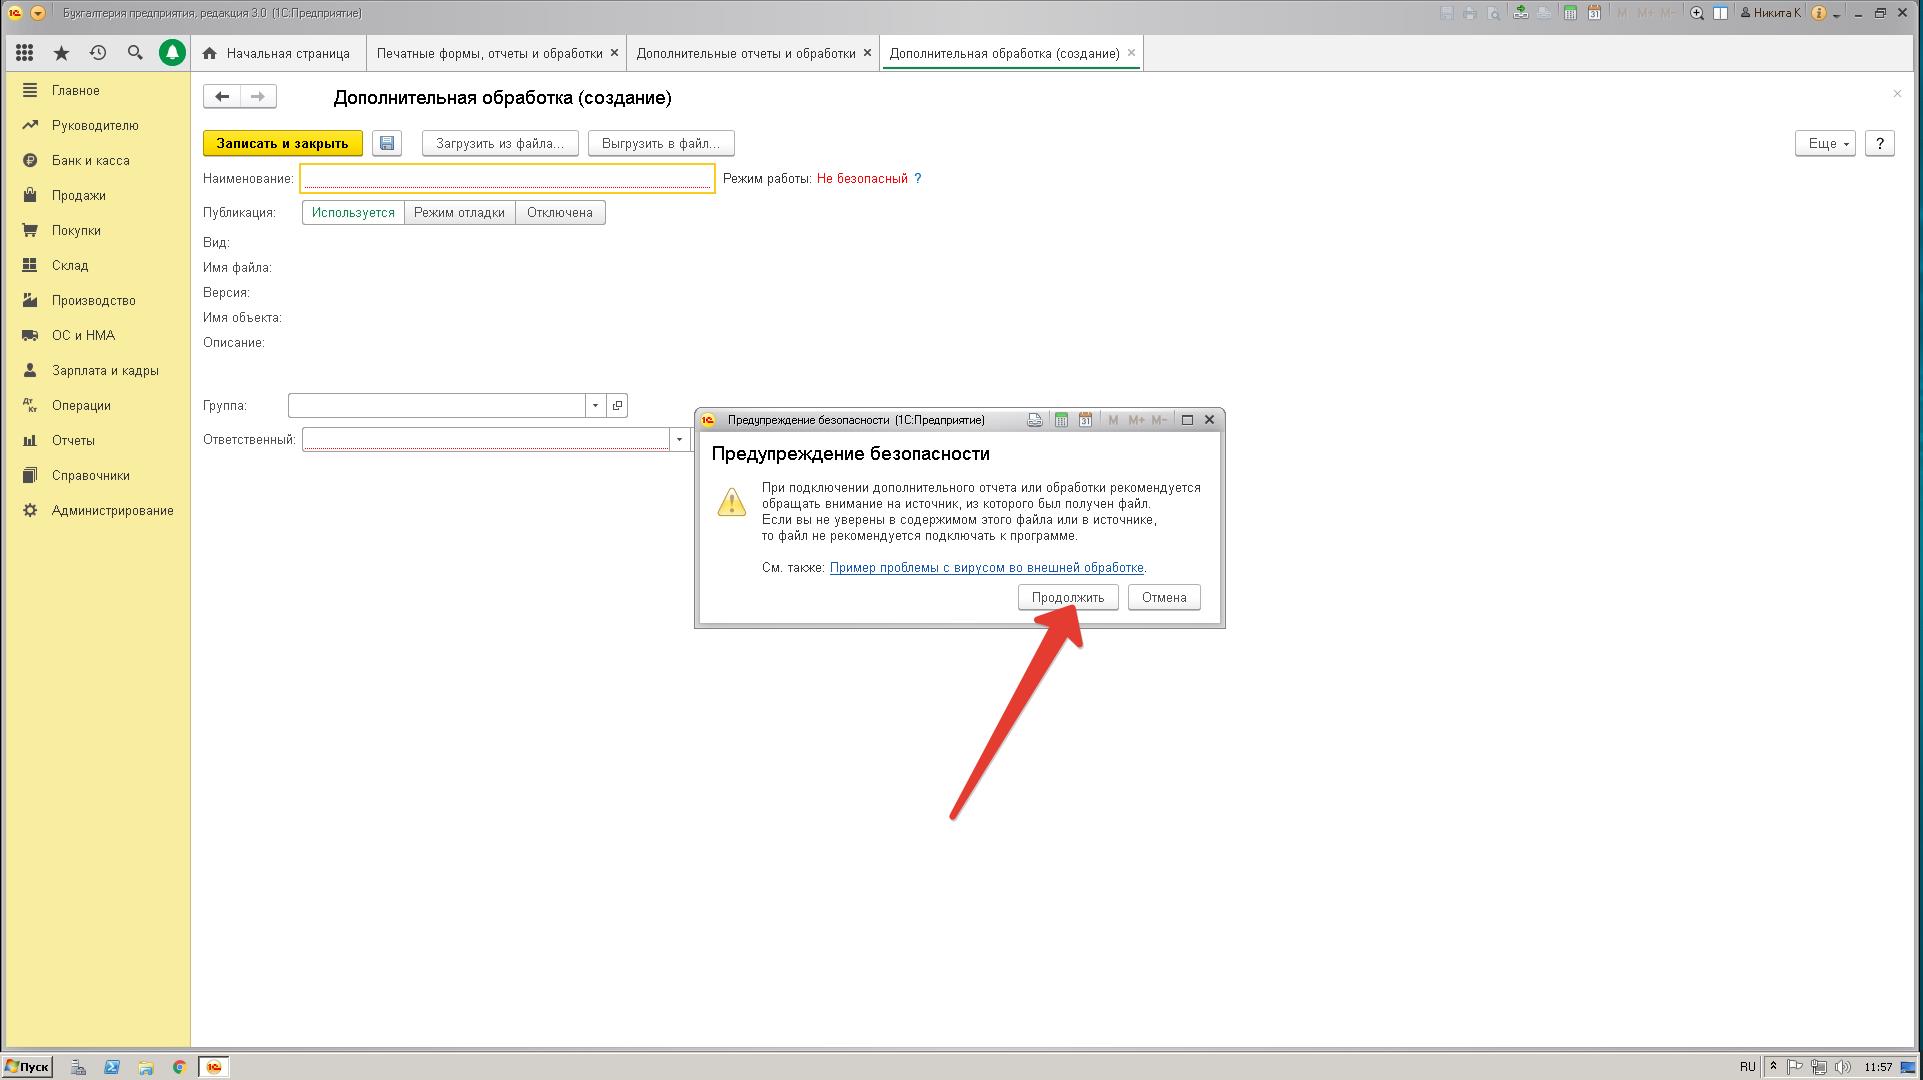This screenshot has height=1080, width=1923.
Task: Open calculator icon in warning dialog title
Action: 1061,420
